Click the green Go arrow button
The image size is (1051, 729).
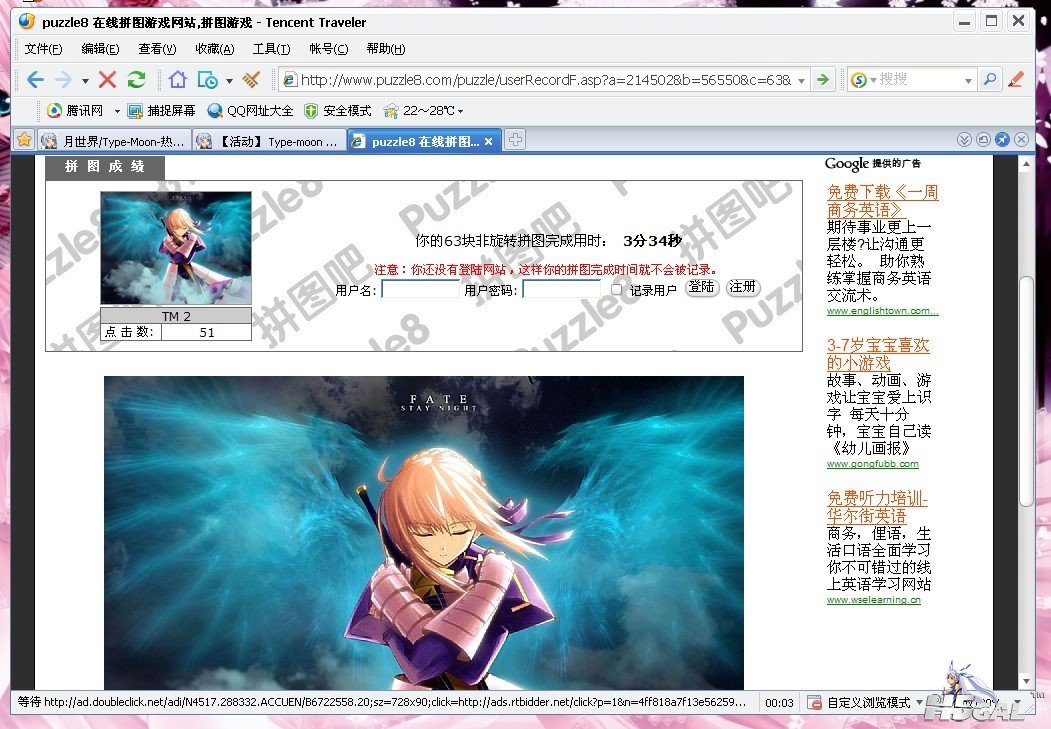coord(822,80)
